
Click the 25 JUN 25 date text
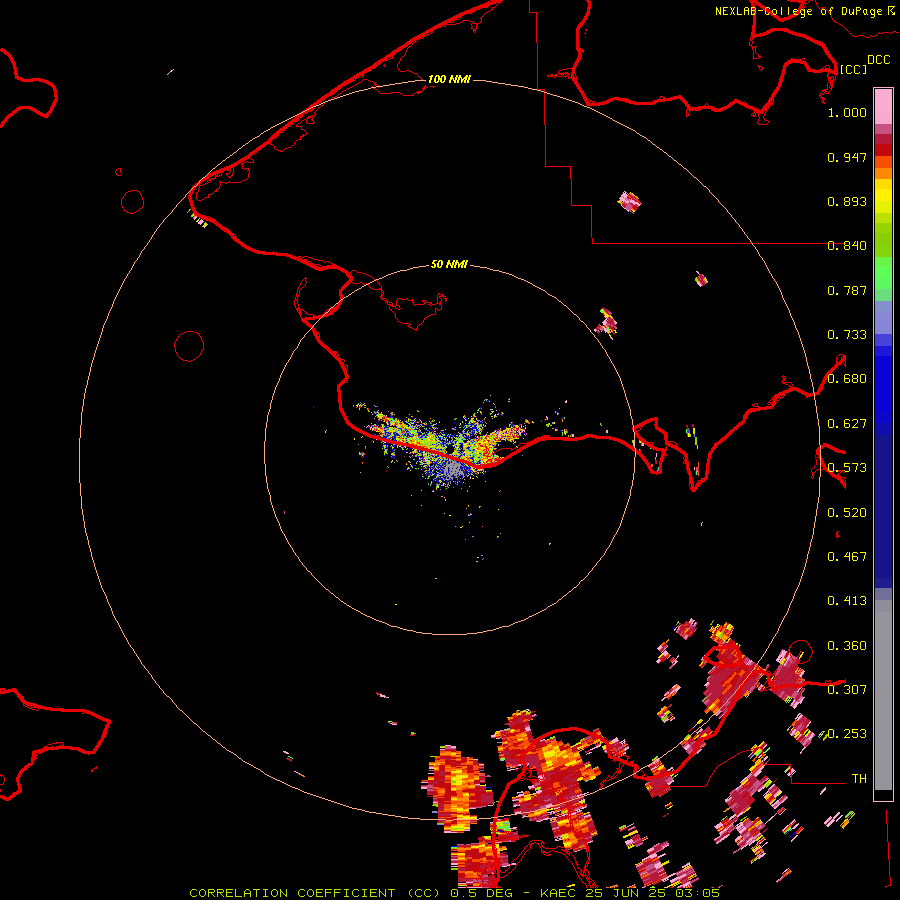[624, 893]
